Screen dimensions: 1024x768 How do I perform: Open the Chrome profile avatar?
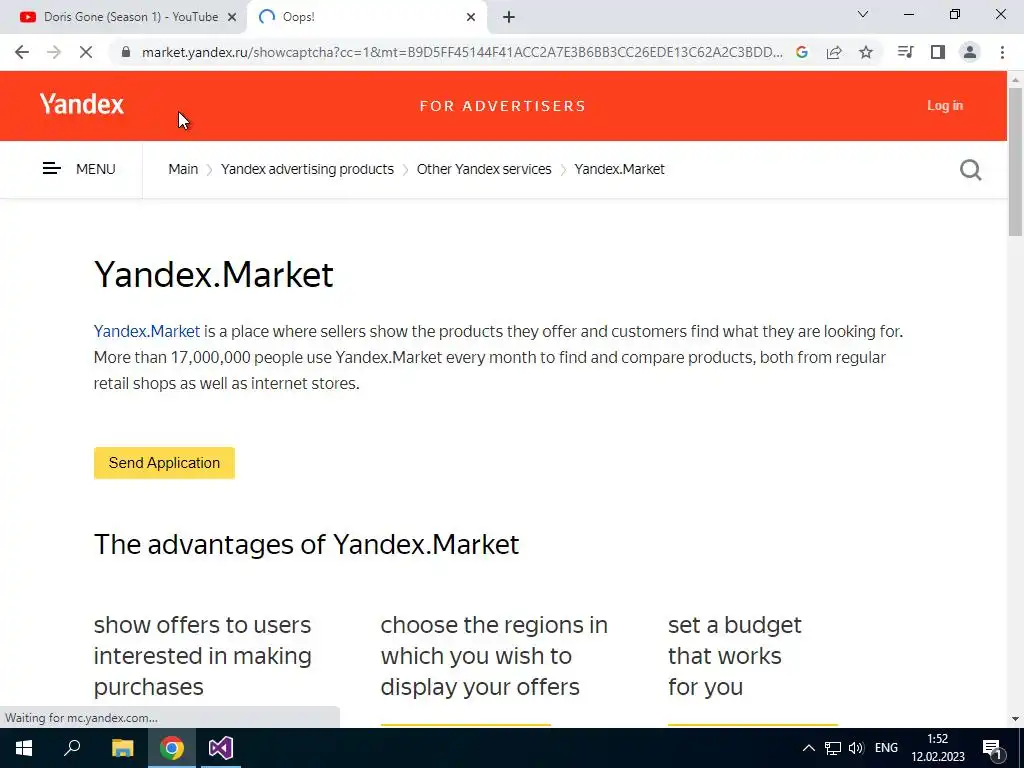(x=970, y=52)
